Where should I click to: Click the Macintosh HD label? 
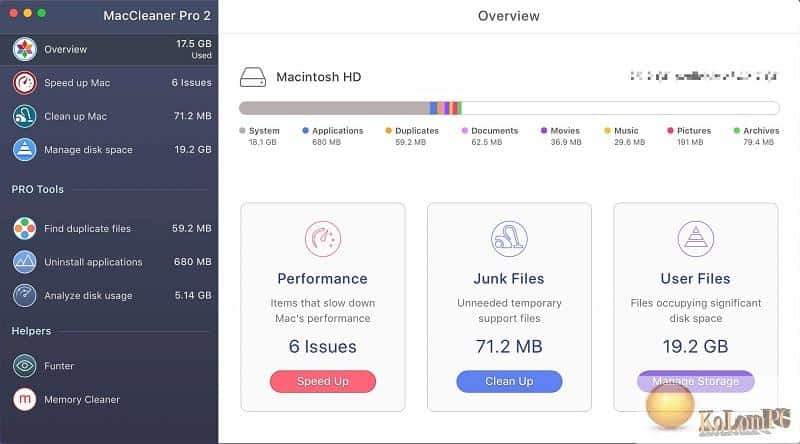319,77
